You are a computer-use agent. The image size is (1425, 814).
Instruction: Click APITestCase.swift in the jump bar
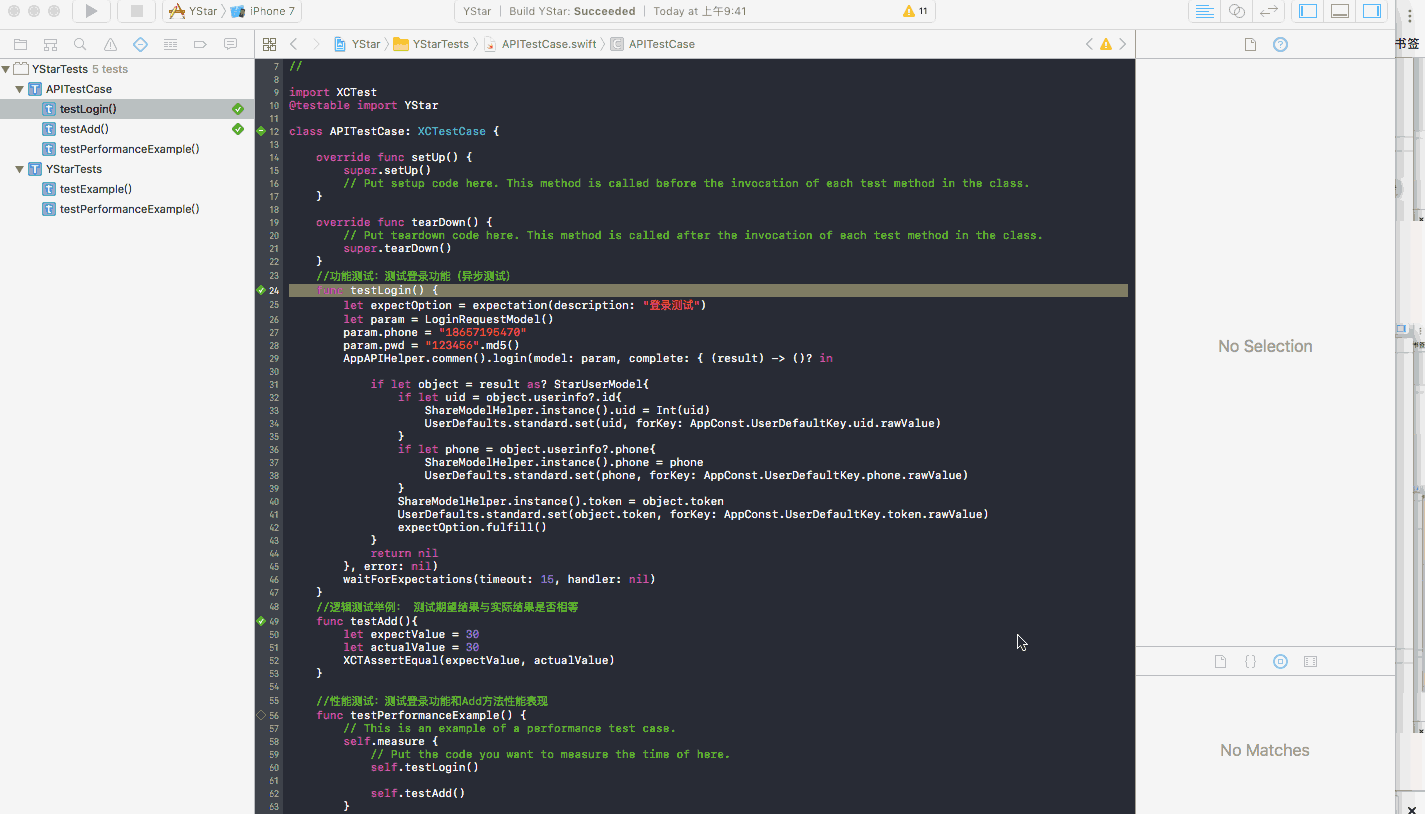(x=548, y=44)
